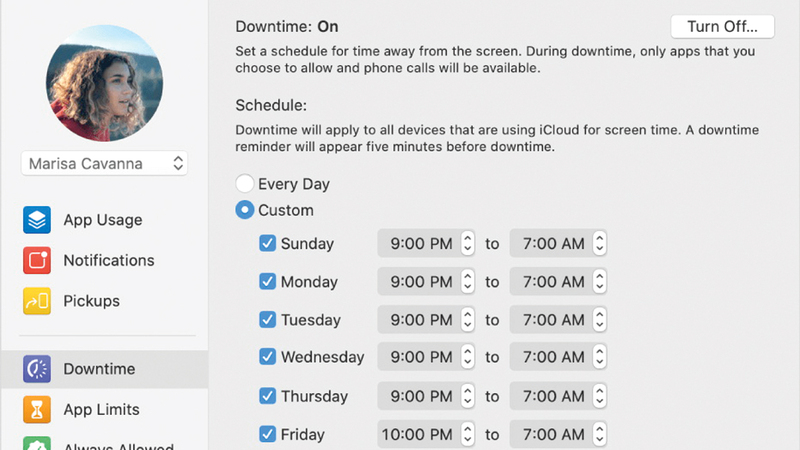Adjust the Friday 10:00 PM start stepper

468,434
